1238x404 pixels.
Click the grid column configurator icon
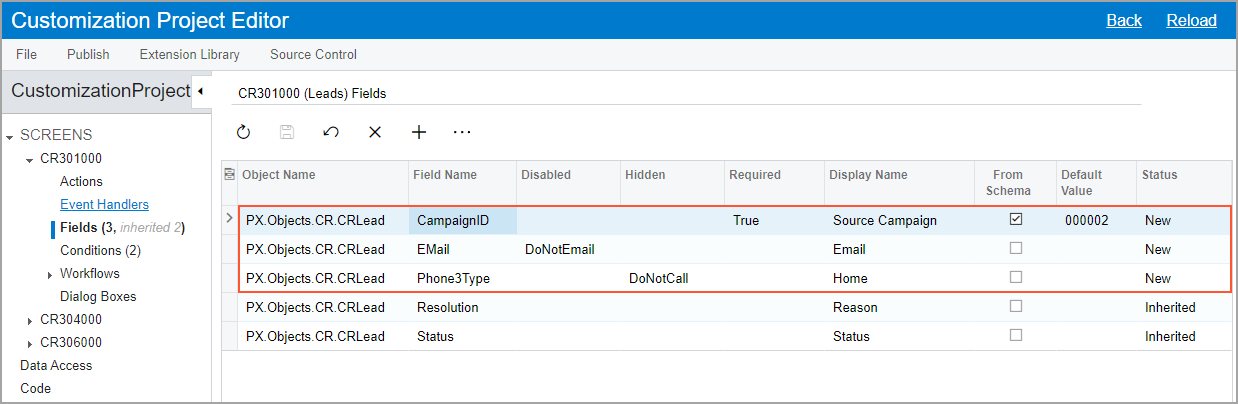(229, 175)
